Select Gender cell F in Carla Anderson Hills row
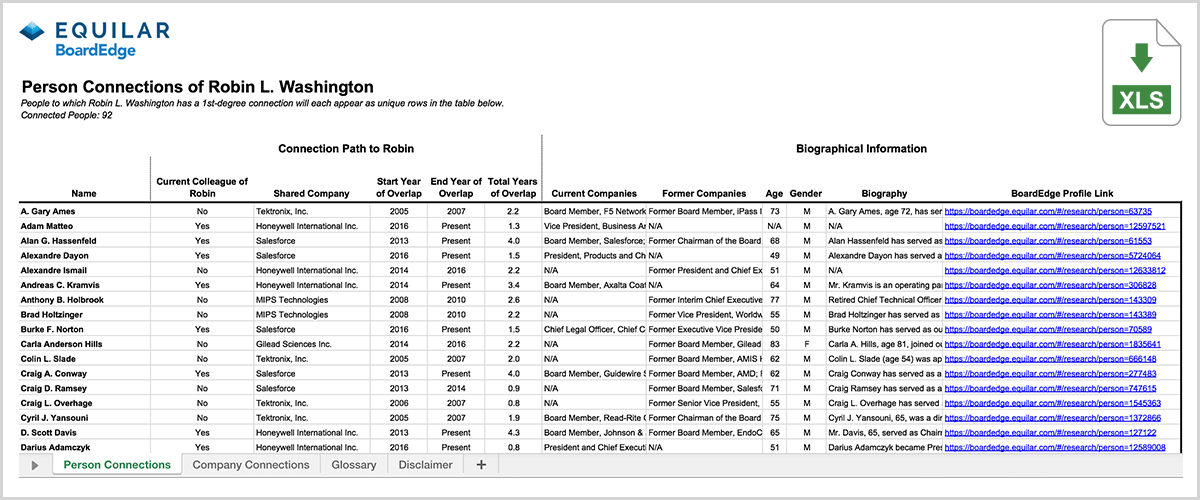This screenshot has height=500, width=1200. click(x=806, y=344)
